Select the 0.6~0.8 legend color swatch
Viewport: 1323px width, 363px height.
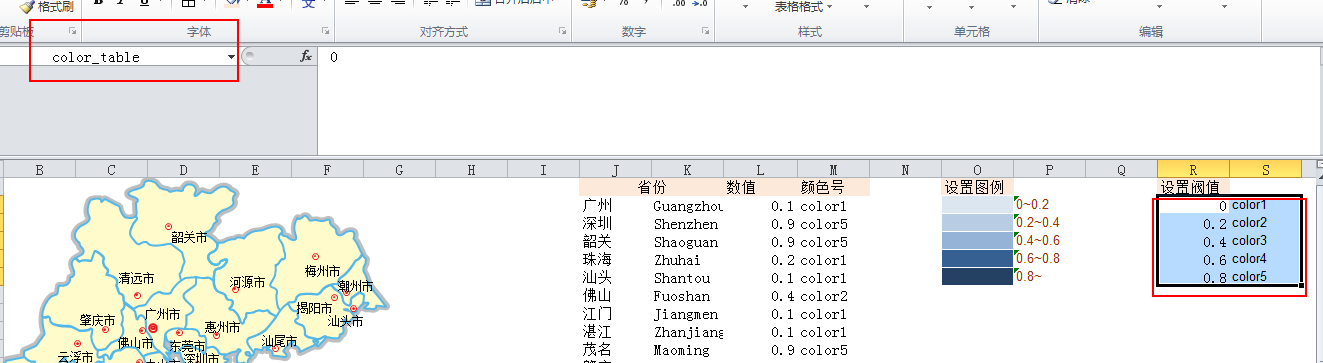tap(977, 258)
